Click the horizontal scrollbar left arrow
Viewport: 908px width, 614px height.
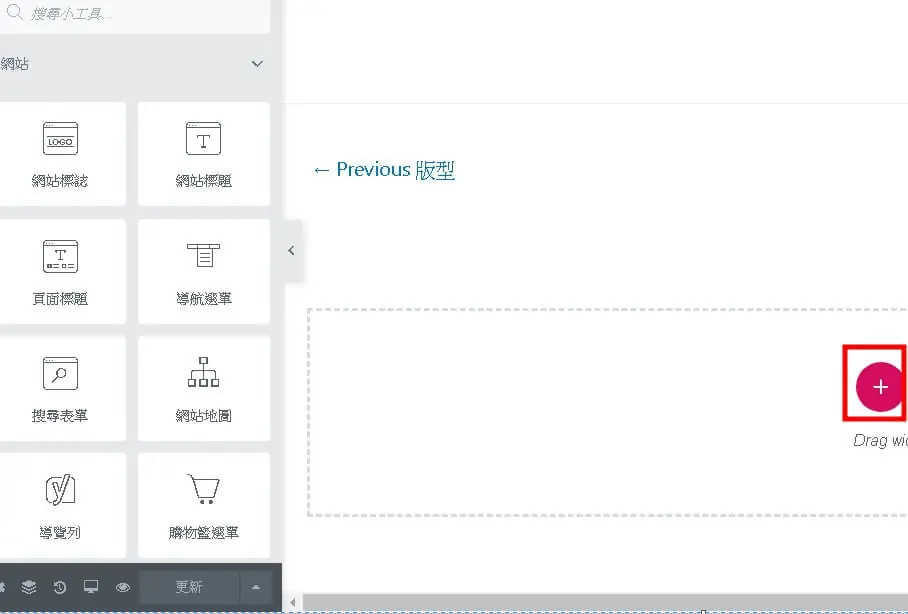point(293,602)
